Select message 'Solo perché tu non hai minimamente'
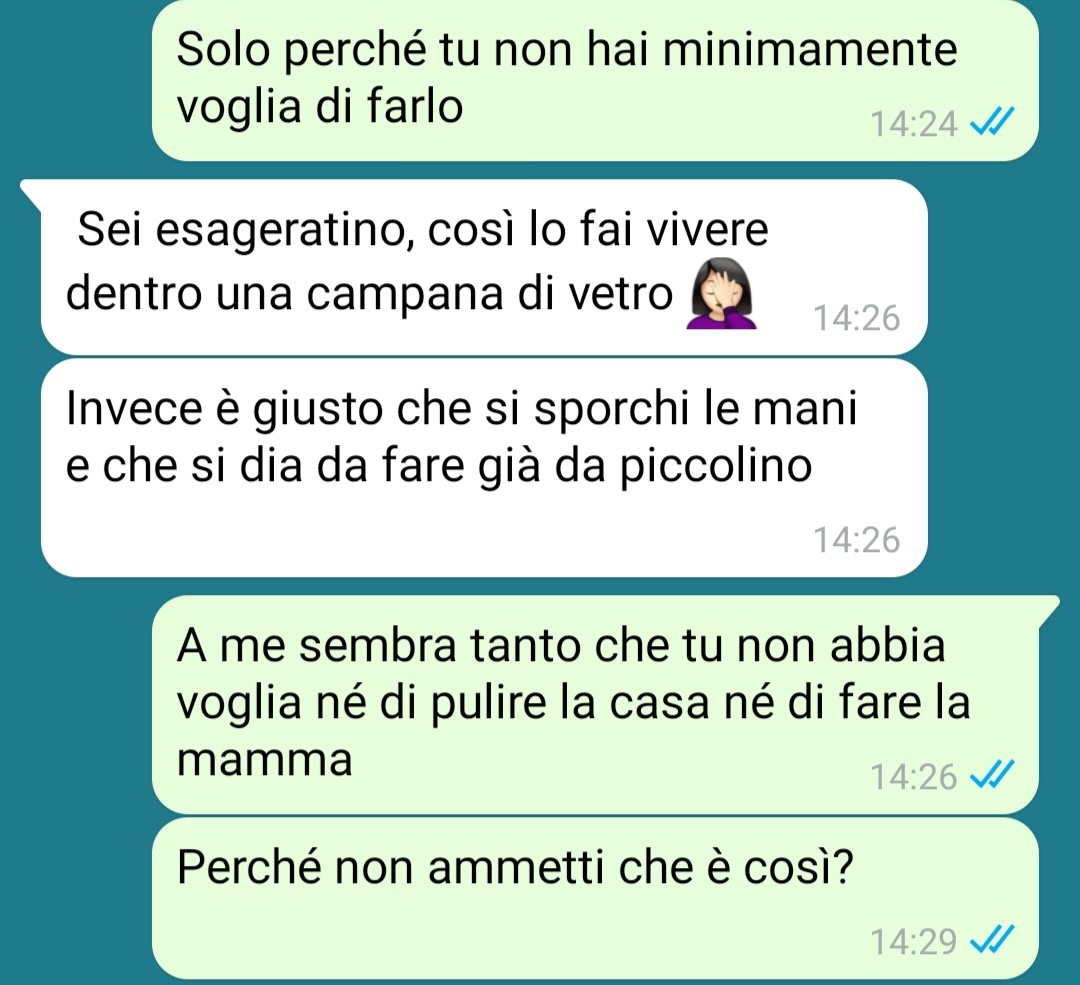 tap(595, 79)
